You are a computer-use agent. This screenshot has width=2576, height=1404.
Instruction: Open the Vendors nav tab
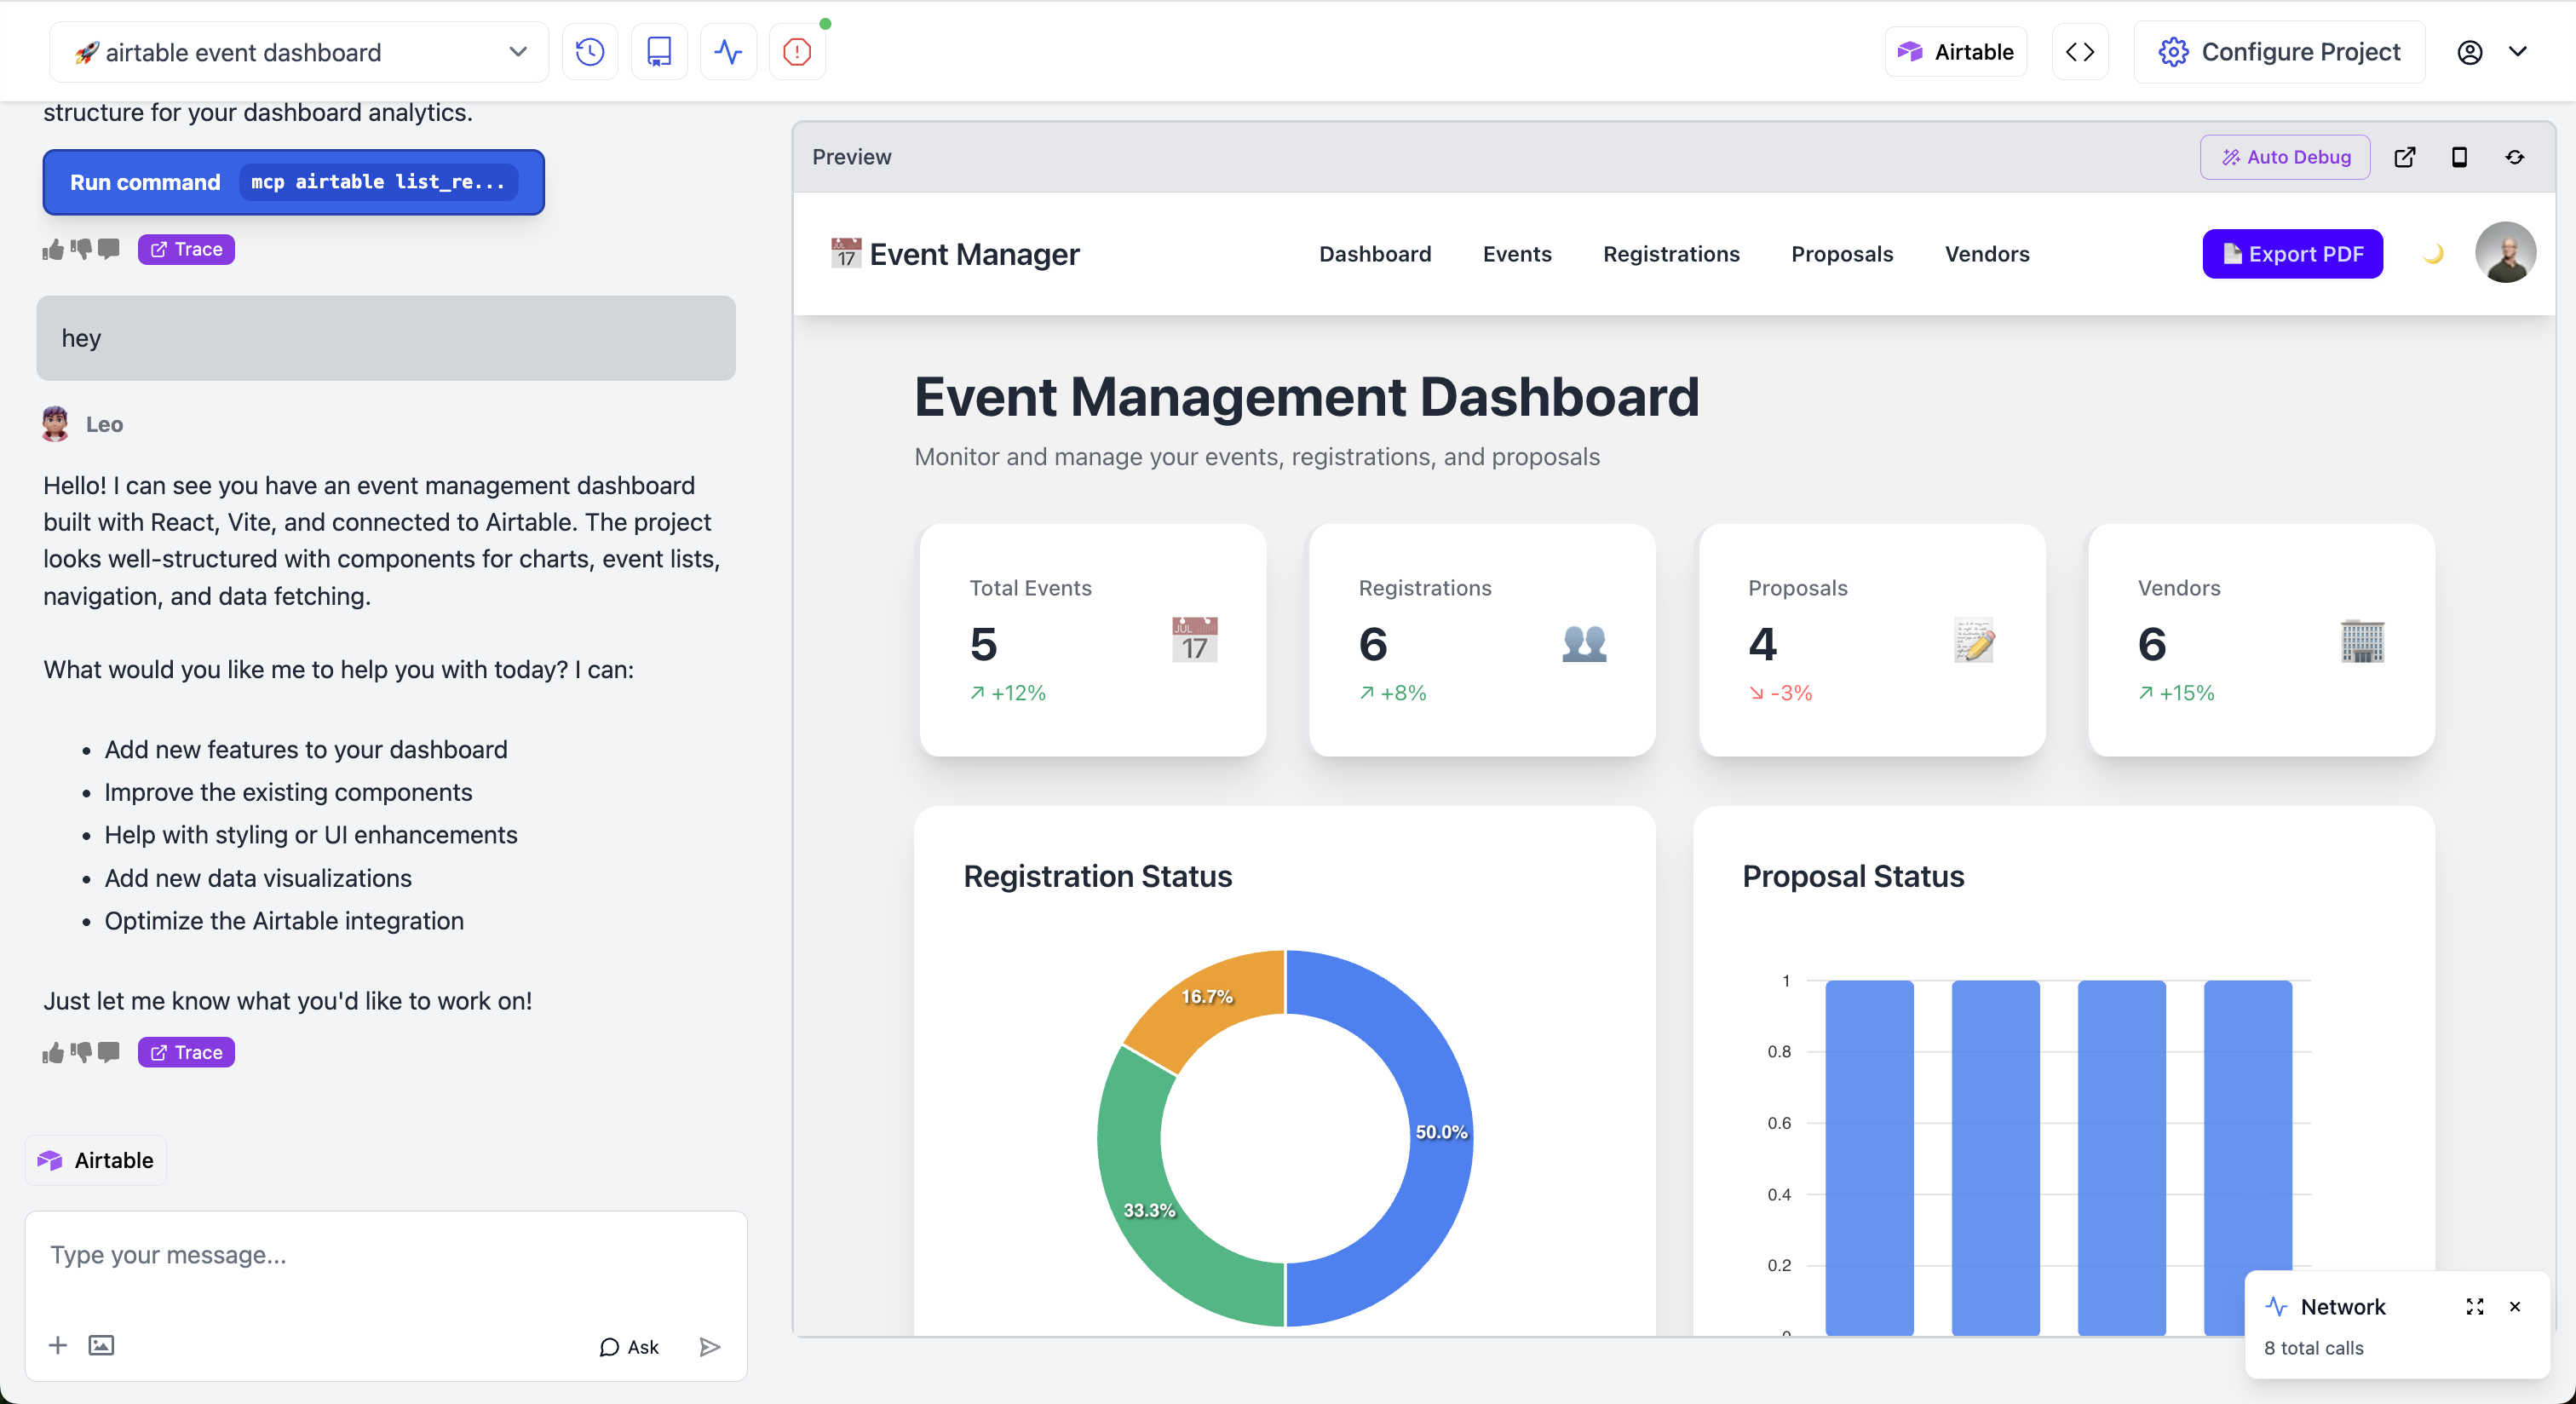1987,254
